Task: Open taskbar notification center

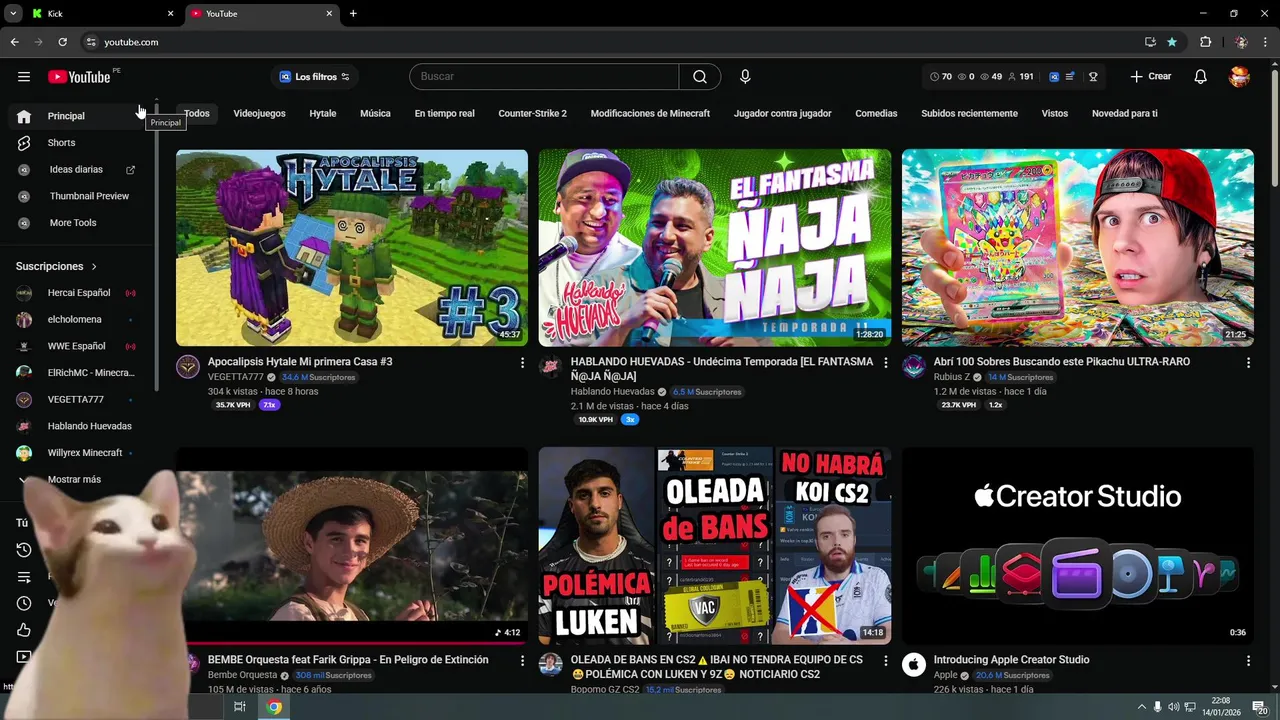Action: tap(1259, 707)
